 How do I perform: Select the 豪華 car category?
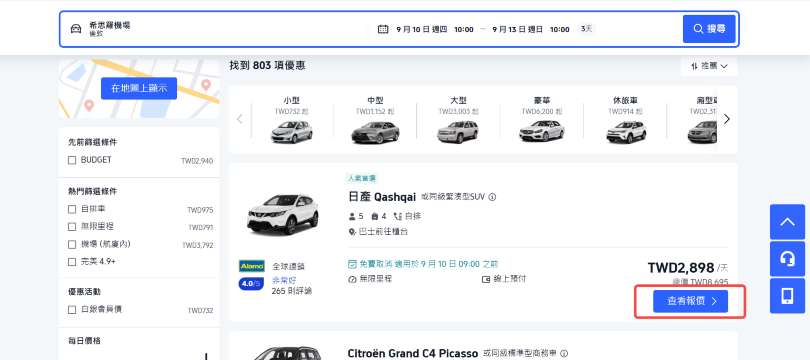[541, 119]
